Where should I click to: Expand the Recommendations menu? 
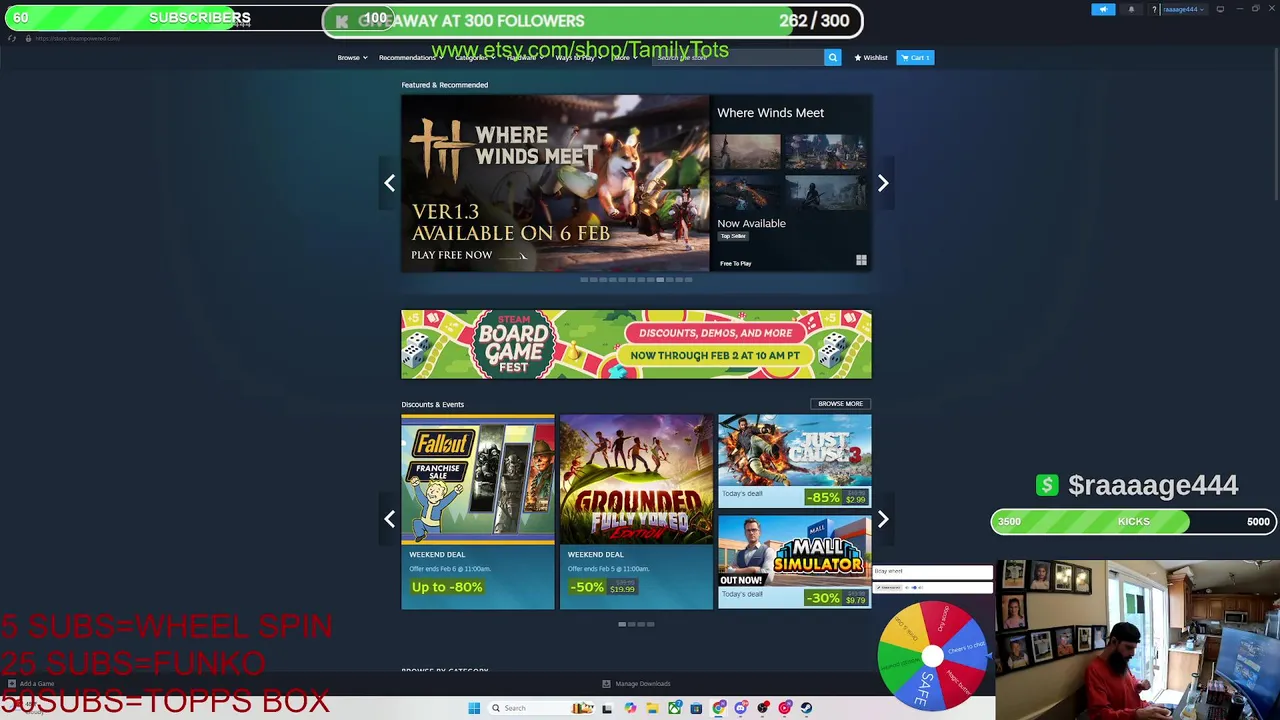pyautogui.click(x=410, y=58)
